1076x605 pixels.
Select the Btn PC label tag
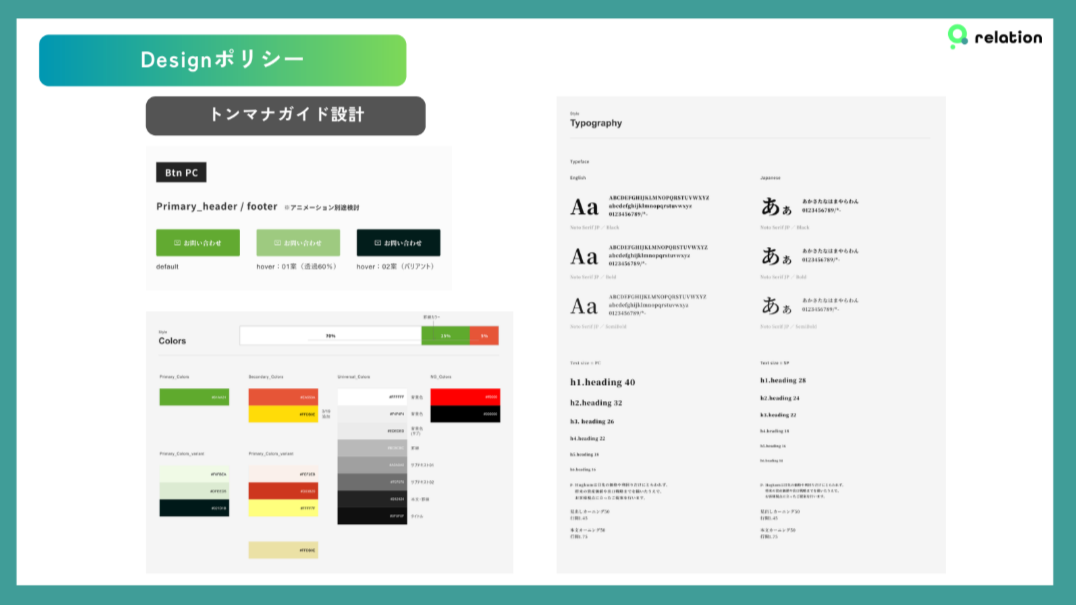click(x=181, y=173)
